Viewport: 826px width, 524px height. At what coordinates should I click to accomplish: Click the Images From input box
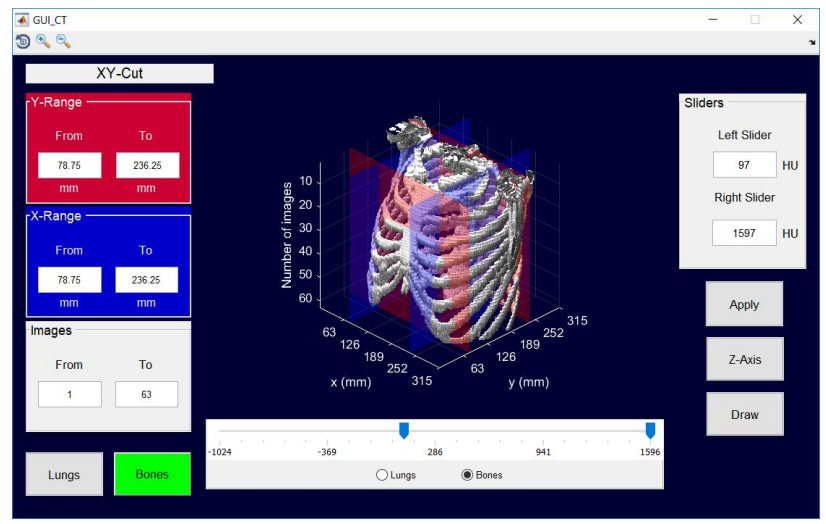point(70,394)
